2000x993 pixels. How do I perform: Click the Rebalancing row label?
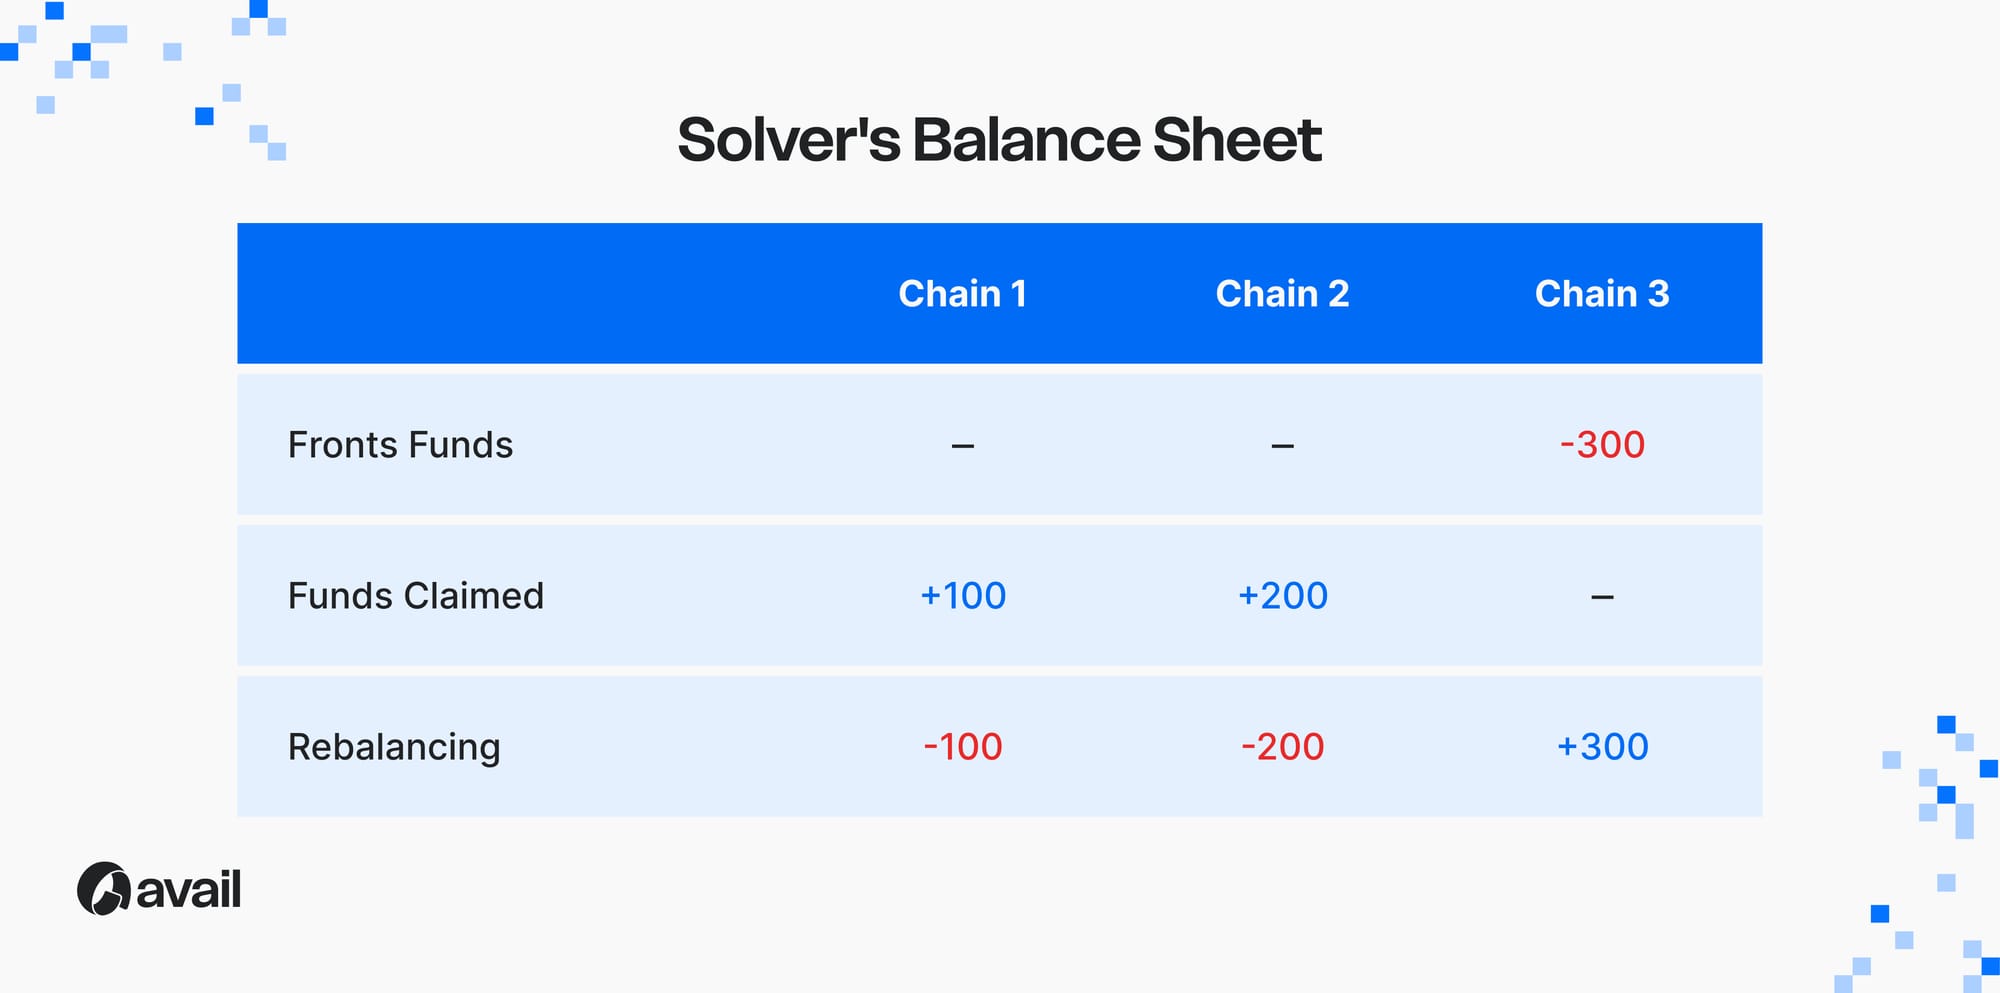[x=394, y=747]
